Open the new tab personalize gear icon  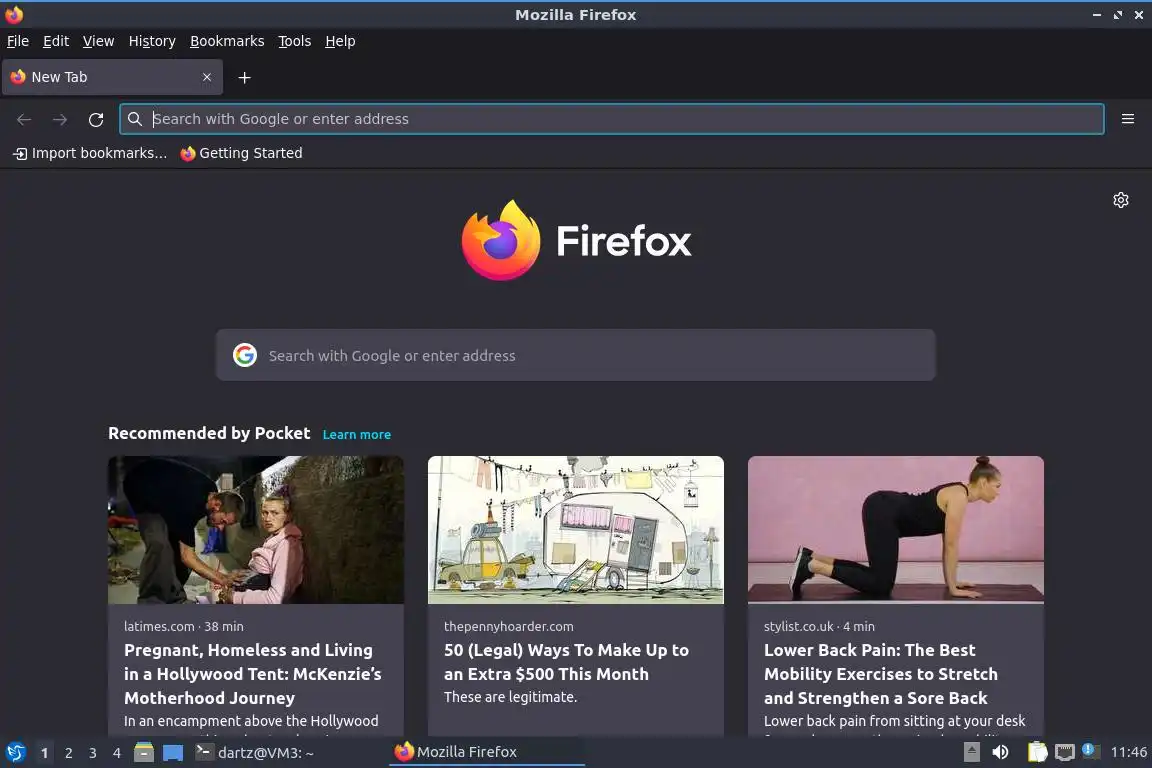[1120, 200]
